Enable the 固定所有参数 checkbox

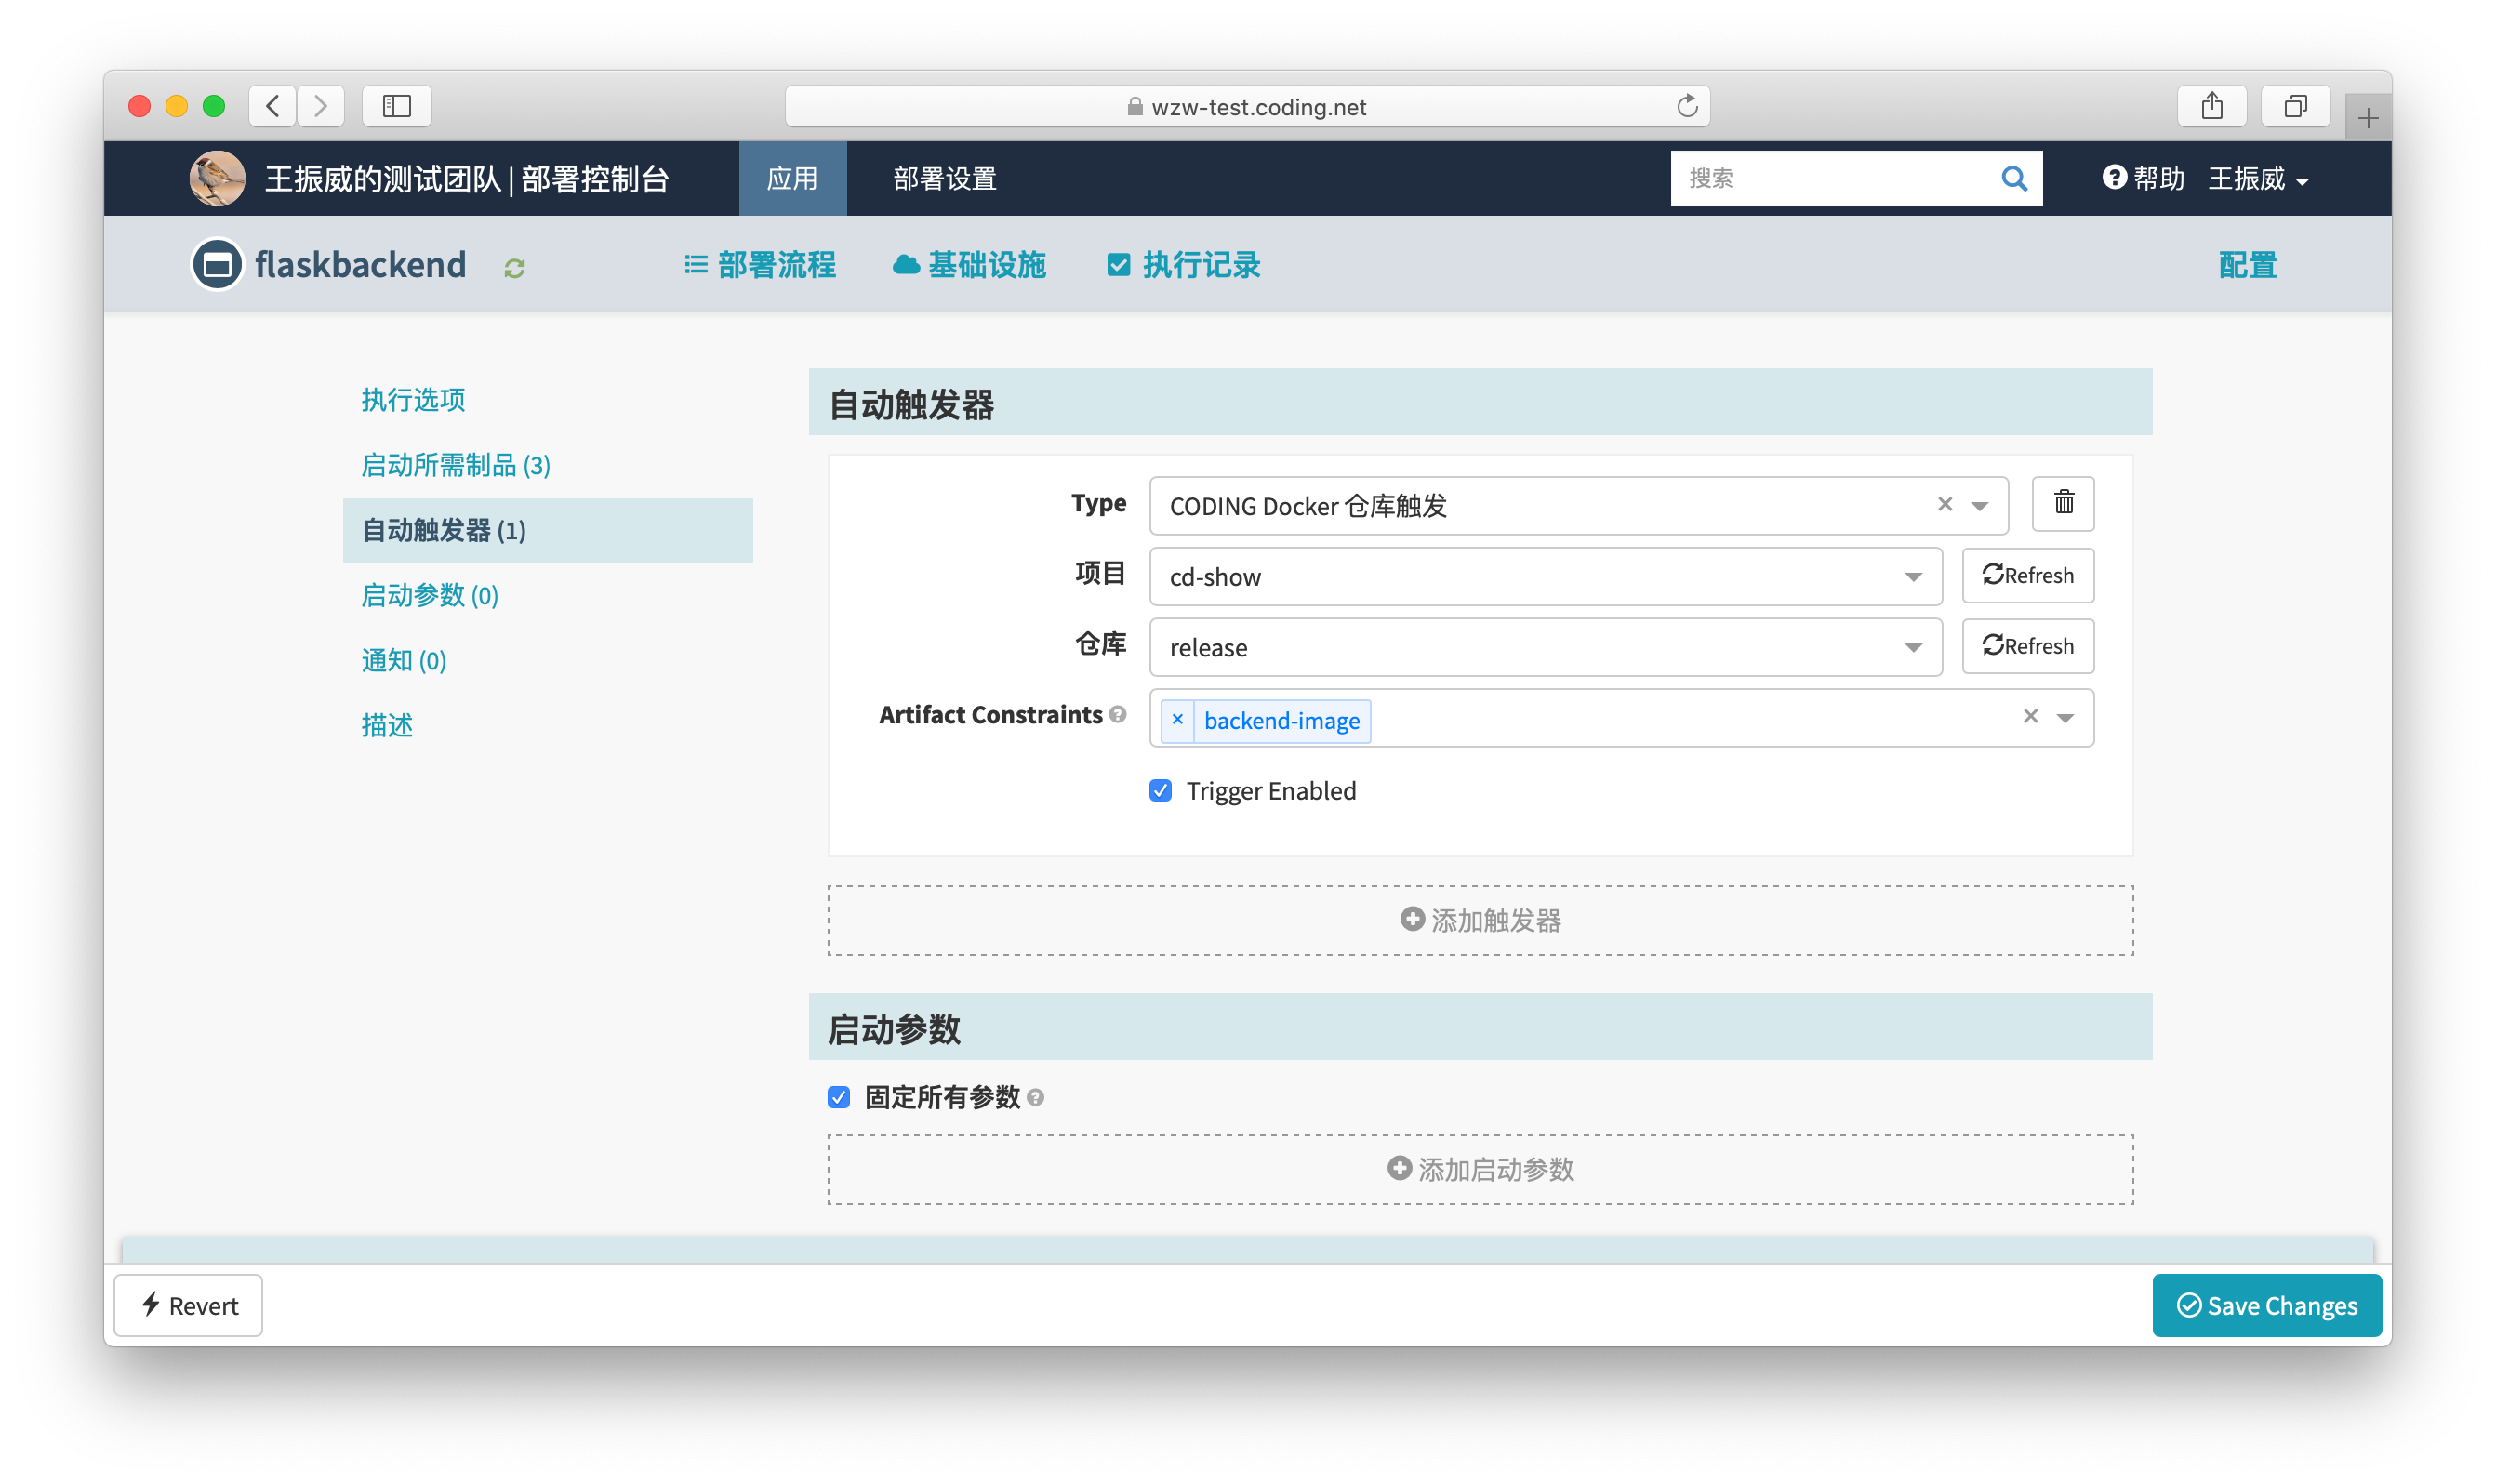[x=839, y=1097]
